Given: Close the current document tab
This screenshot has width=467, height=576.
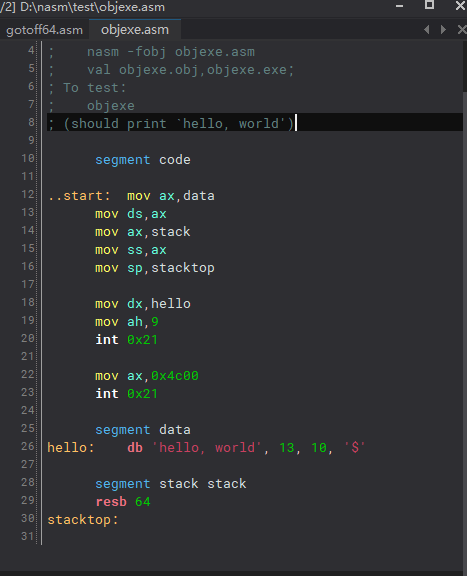Looking at the screenshot, I should pos(462,29).
